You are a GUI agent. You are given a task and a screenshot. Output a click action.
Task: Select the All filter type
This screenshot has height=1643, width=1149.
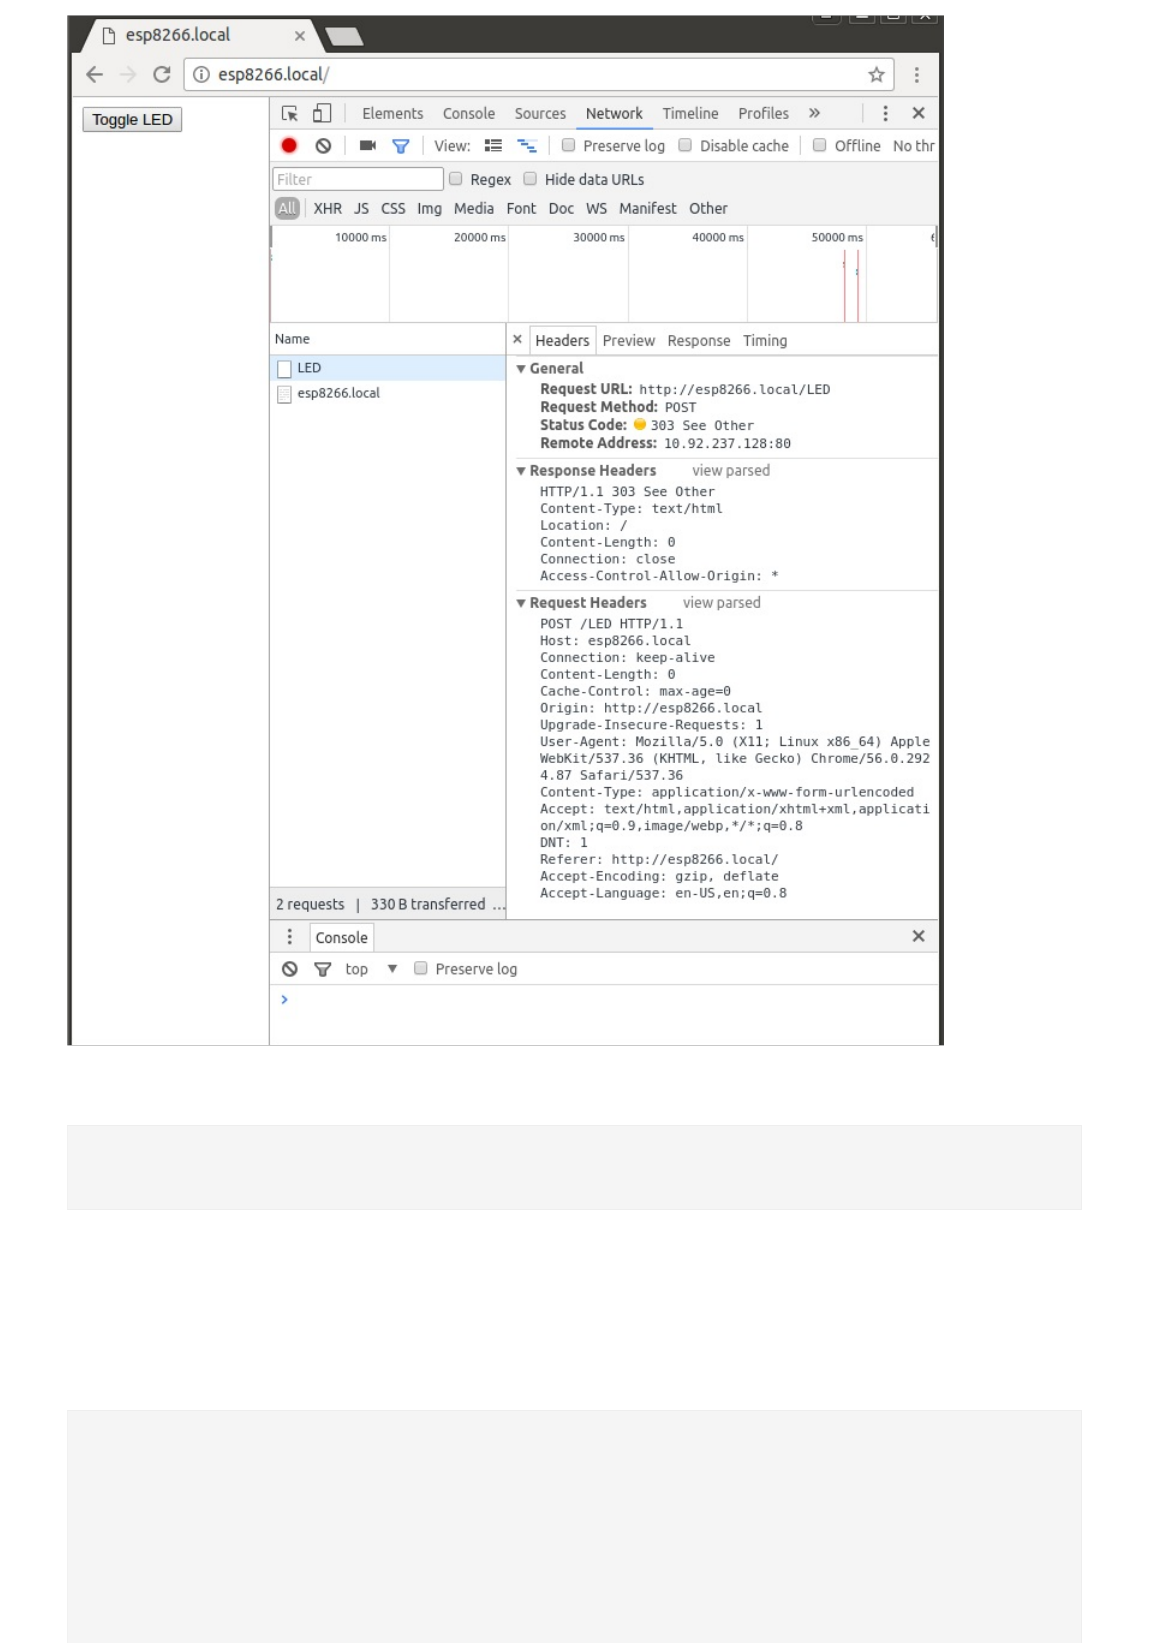287,209
